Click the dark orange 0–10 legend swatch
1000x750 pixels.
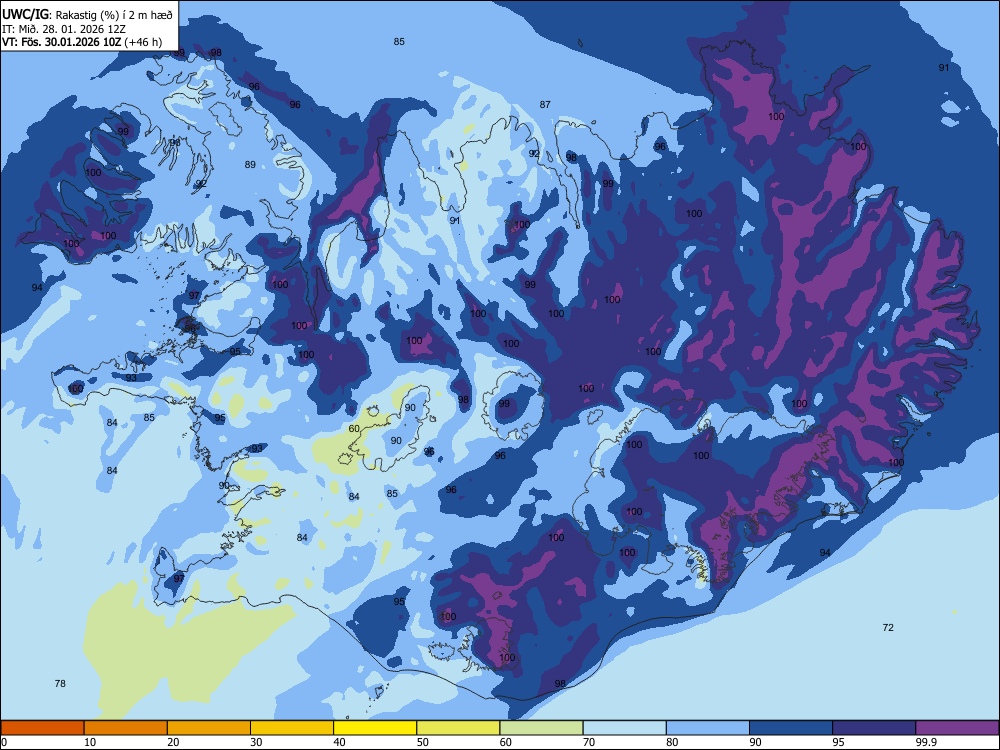[x=42, y=728]
